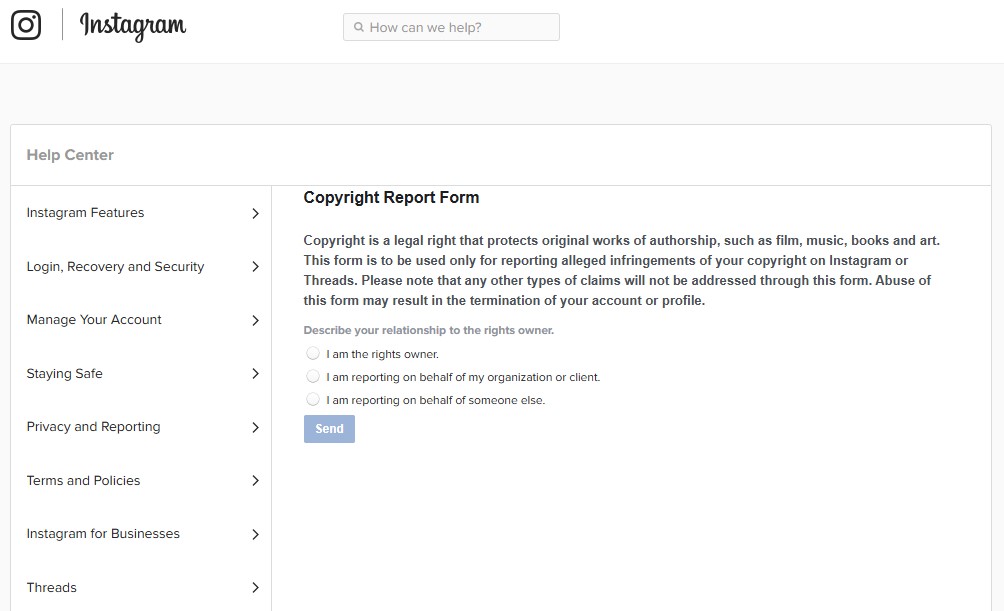Open the Threads sidebar entry
Image resolution: width=1004 pixels, height=611 pixels.
click(x=51, y=587)
